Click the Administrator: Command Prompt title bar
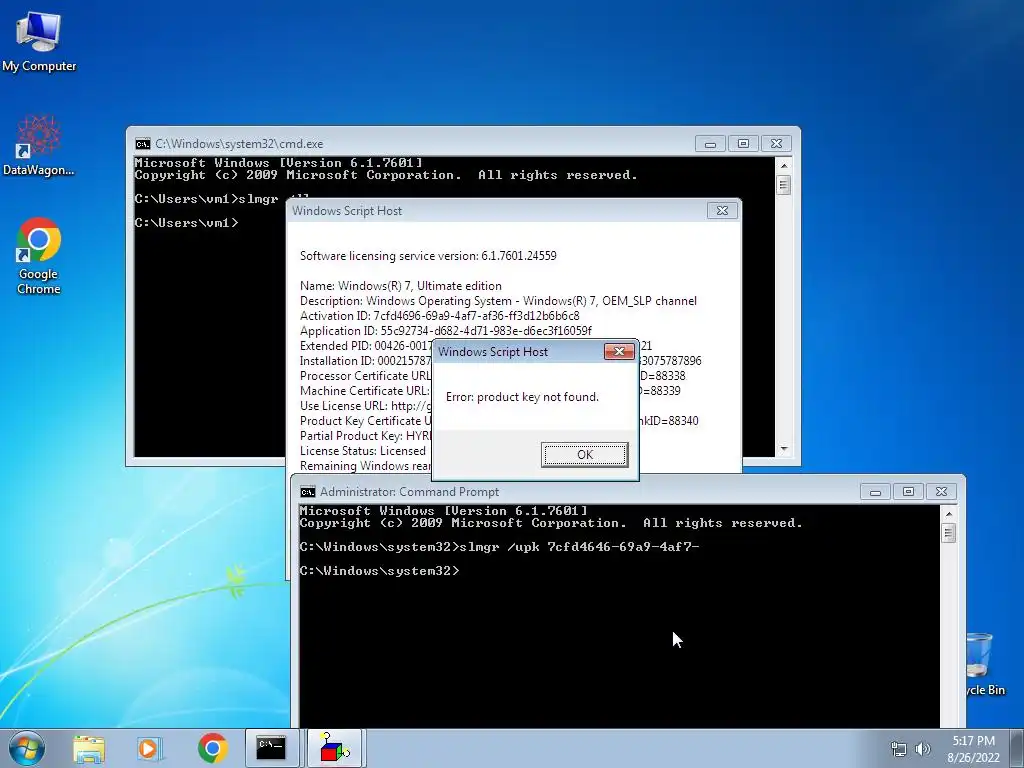This screenshot has height=768, width=1024. [x=581, y=492]
